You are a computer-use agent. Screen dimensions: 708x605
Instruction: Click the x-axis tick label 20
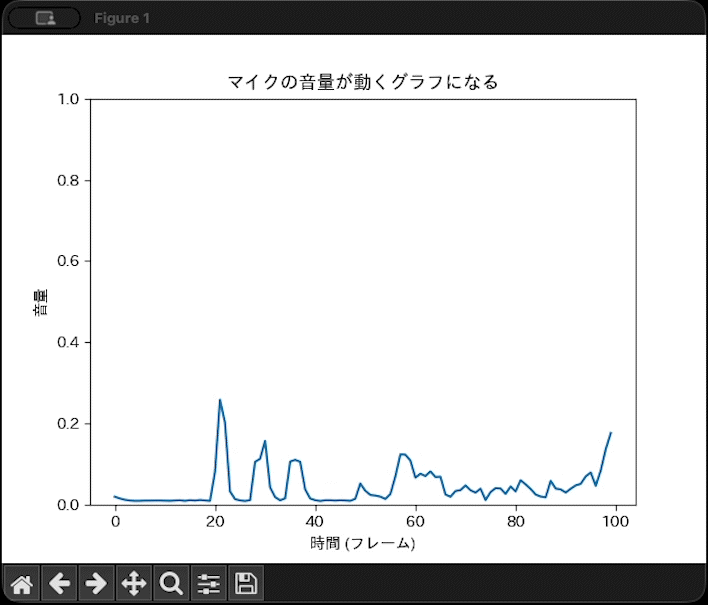click(215, 521)
